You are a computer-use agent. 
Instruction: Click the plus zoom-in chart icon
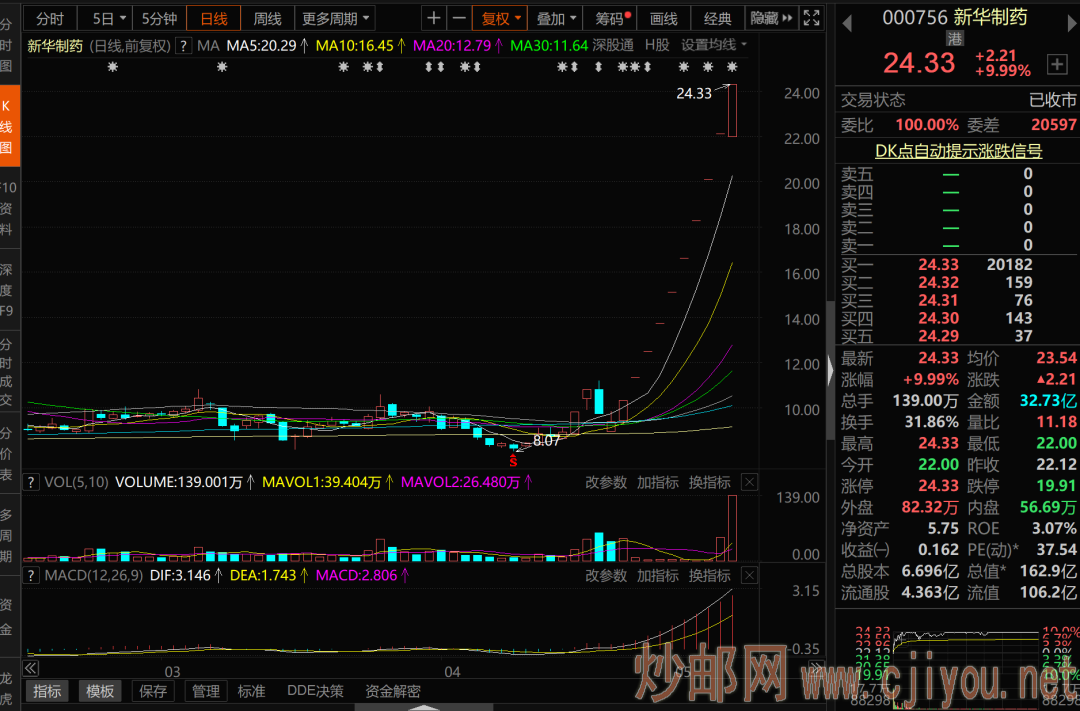click(433, 18)
